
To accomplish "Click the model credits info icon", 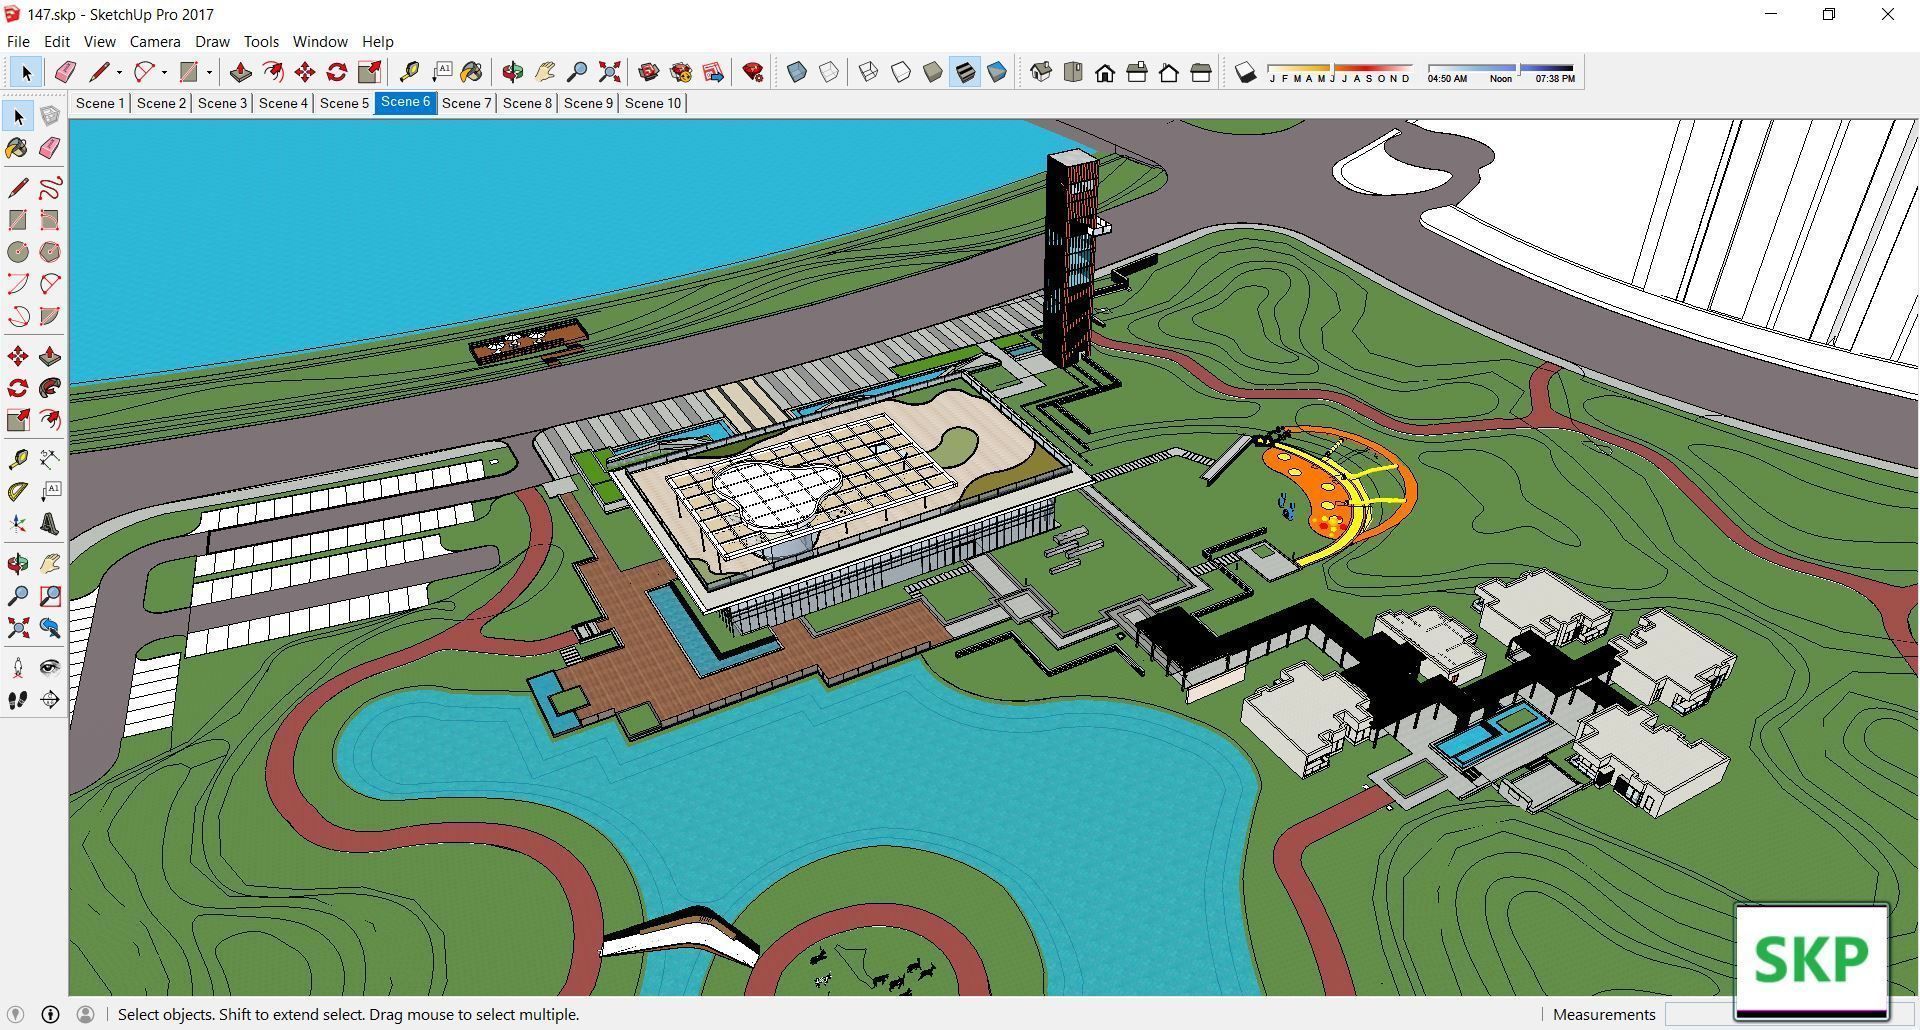I will (50, 1014).
